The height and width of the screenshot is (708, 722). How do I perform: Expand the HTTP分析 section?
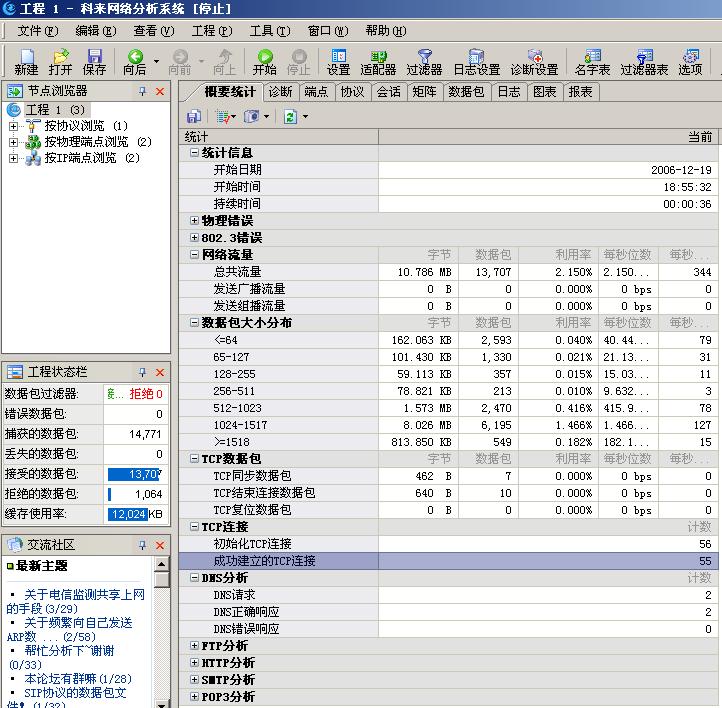(194, 662)
